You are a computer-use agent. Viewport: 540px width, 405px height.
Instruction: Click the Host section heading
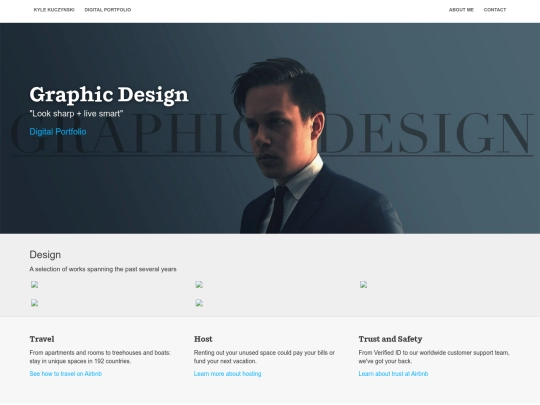[x=203, y=339]
